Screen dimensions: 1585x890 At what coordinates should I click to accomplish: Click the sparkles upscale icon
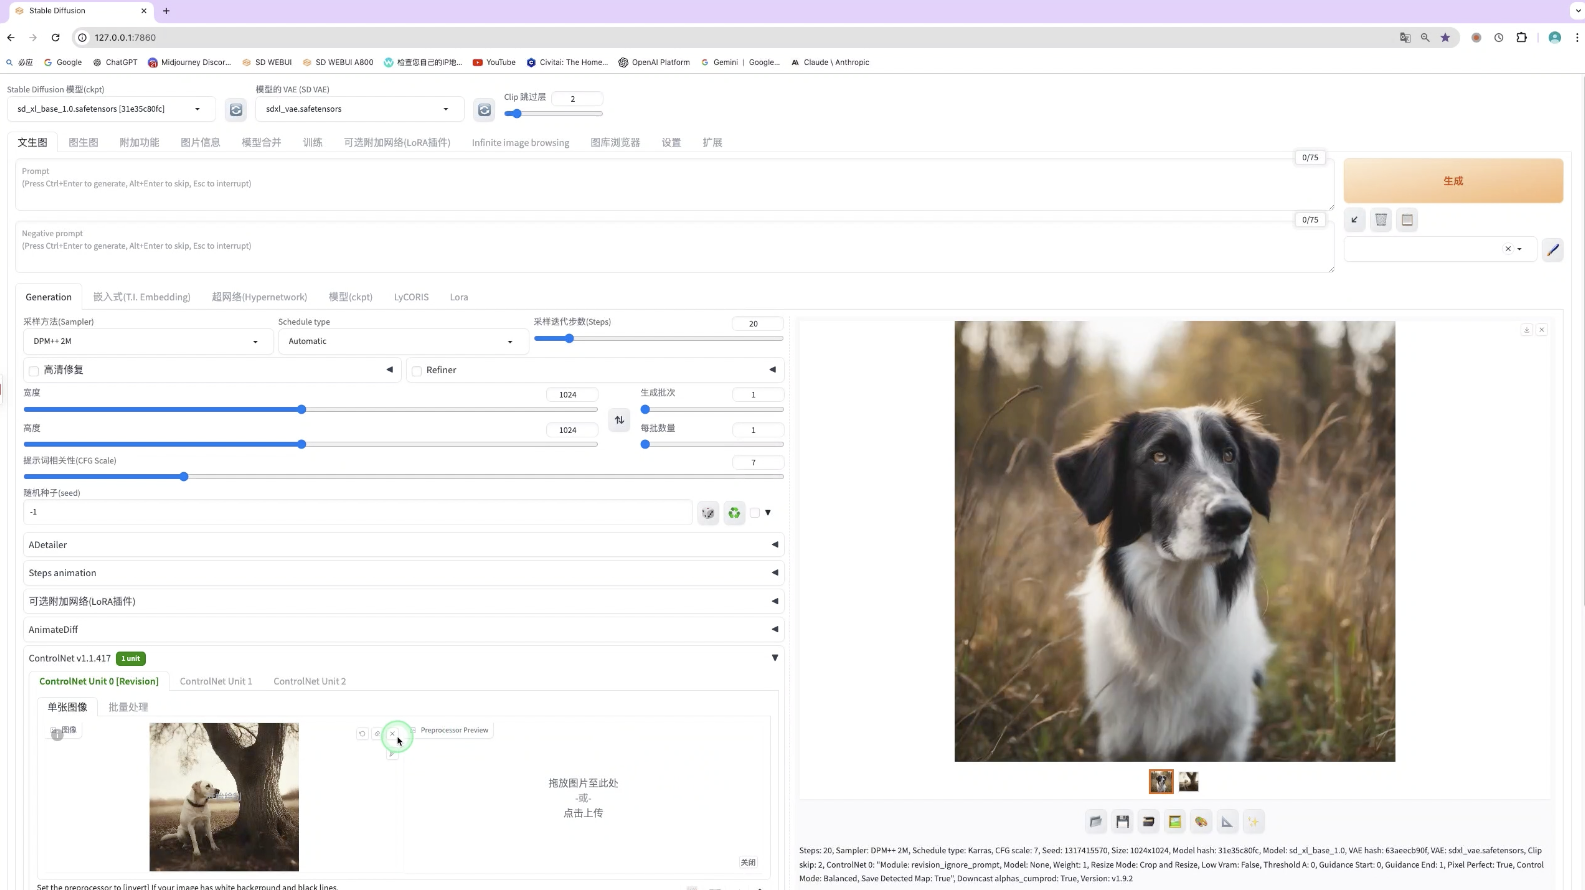click(x=1253, y=822)
